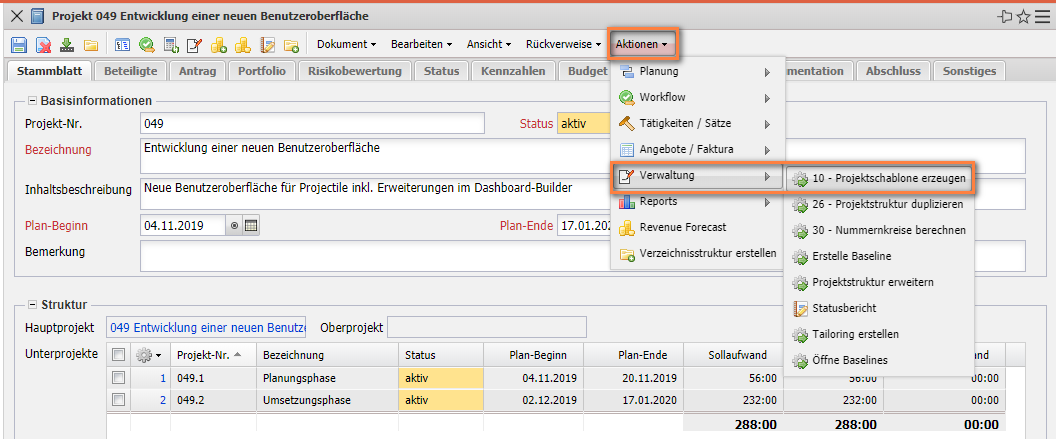Select '10 - Projektschablone erzeugen' menu entry

click(x=879, y=179)
